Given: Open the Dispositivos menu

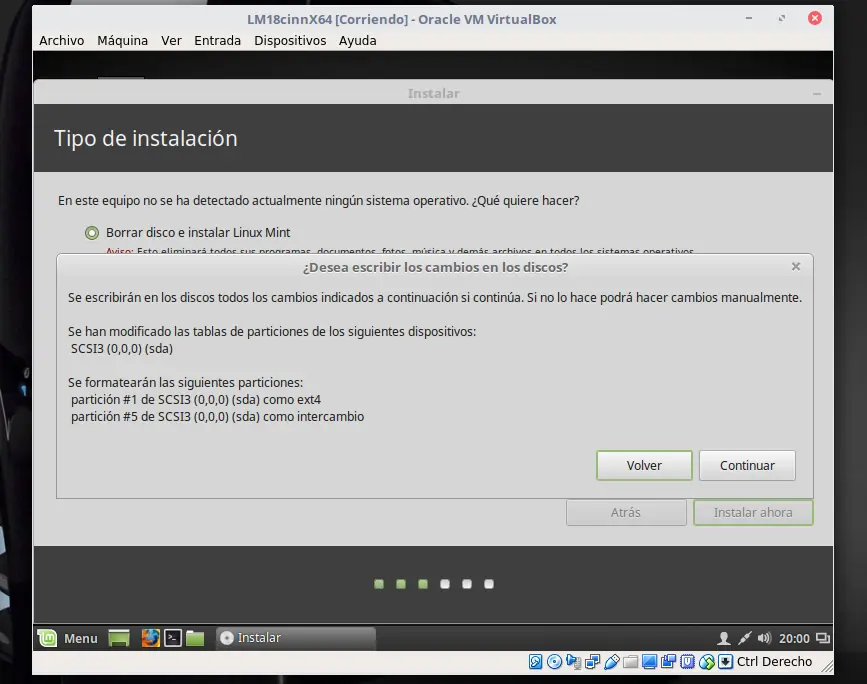Looking at the screenshot, I should pyautogui.click(x=290, y=40).
